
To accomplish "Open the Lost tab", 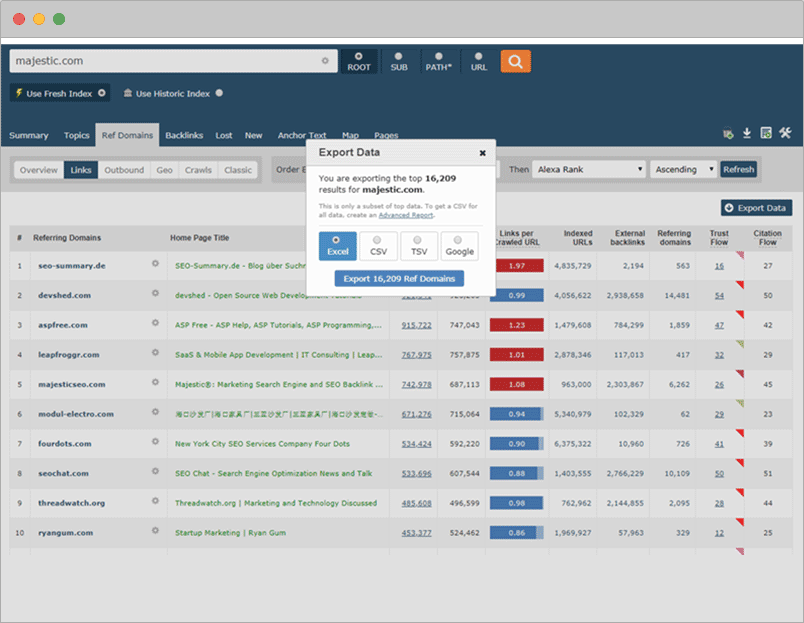I will click(224, 135).
